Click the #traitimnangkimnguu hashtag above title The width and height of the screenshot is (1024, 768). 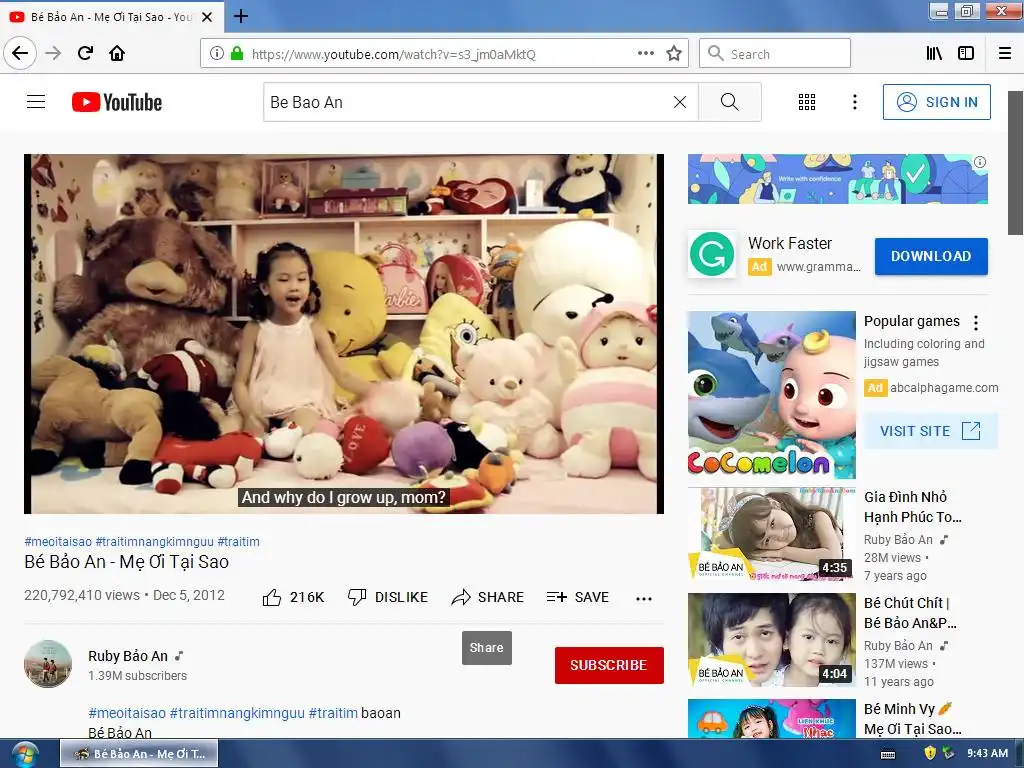click(x=154, y=541)
